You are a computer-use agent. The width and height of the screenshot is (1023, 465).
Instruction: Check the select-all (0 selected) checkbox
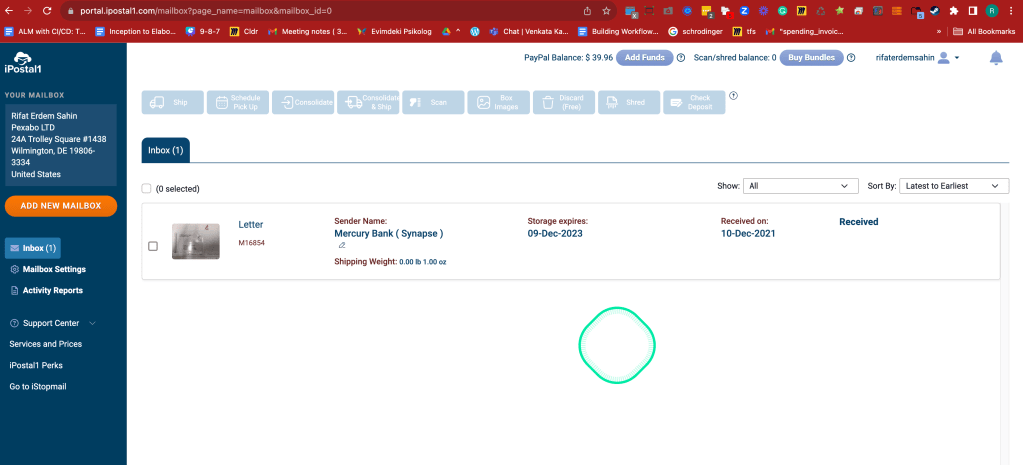click(x=146, y=188)
